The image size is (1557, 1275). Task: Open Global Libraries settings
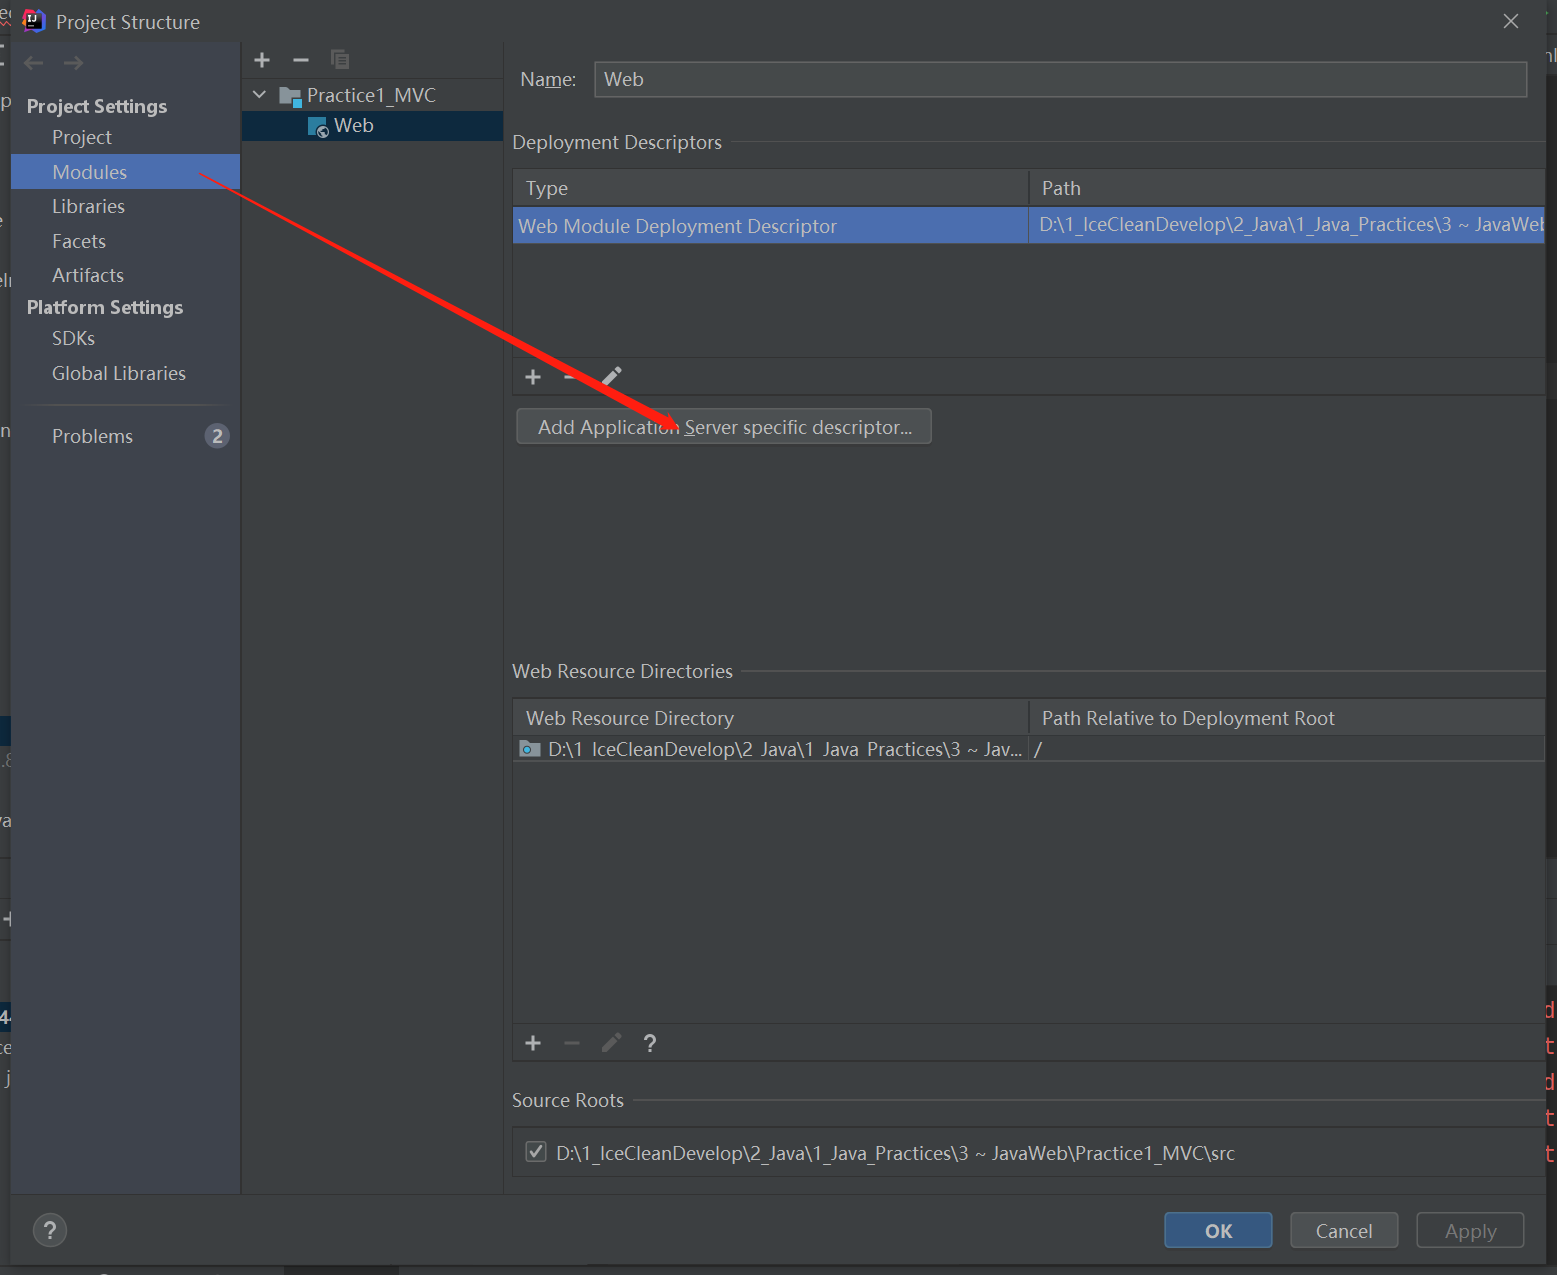click(119, 373)
